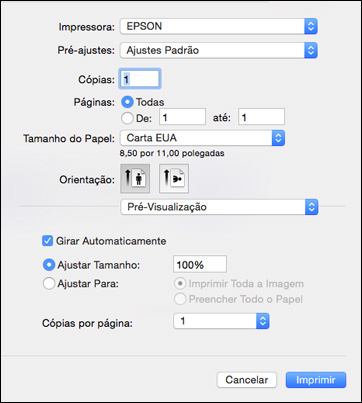Click the Imprimir button
Viewport: 362px width, 403px height.
[x=316, y=380]
